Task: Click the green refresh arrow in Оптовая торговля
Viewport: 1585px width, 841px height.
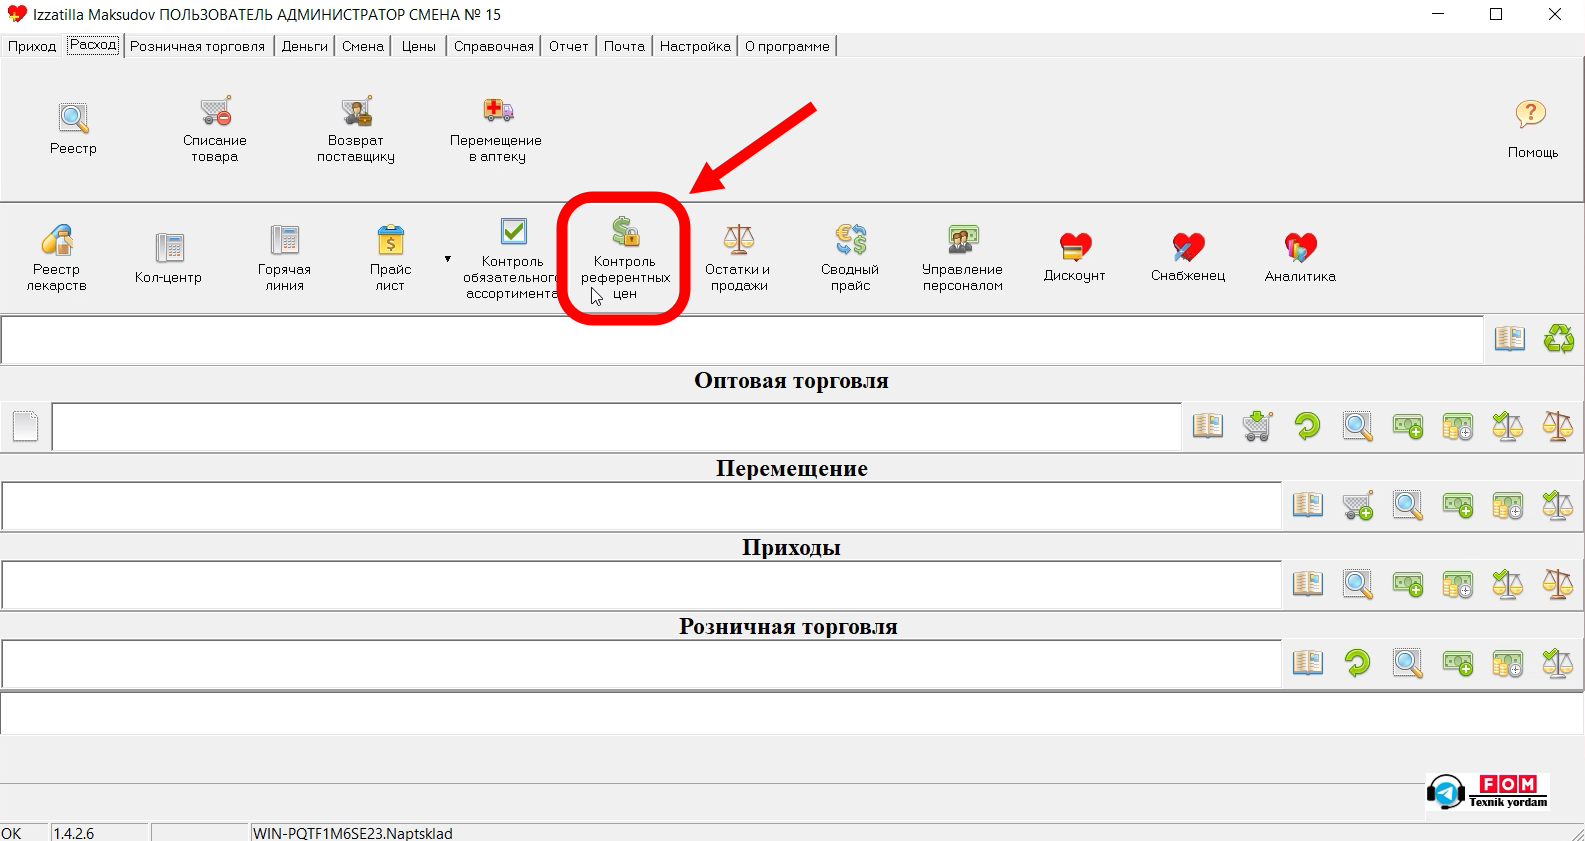Action: click(1308, 427)
